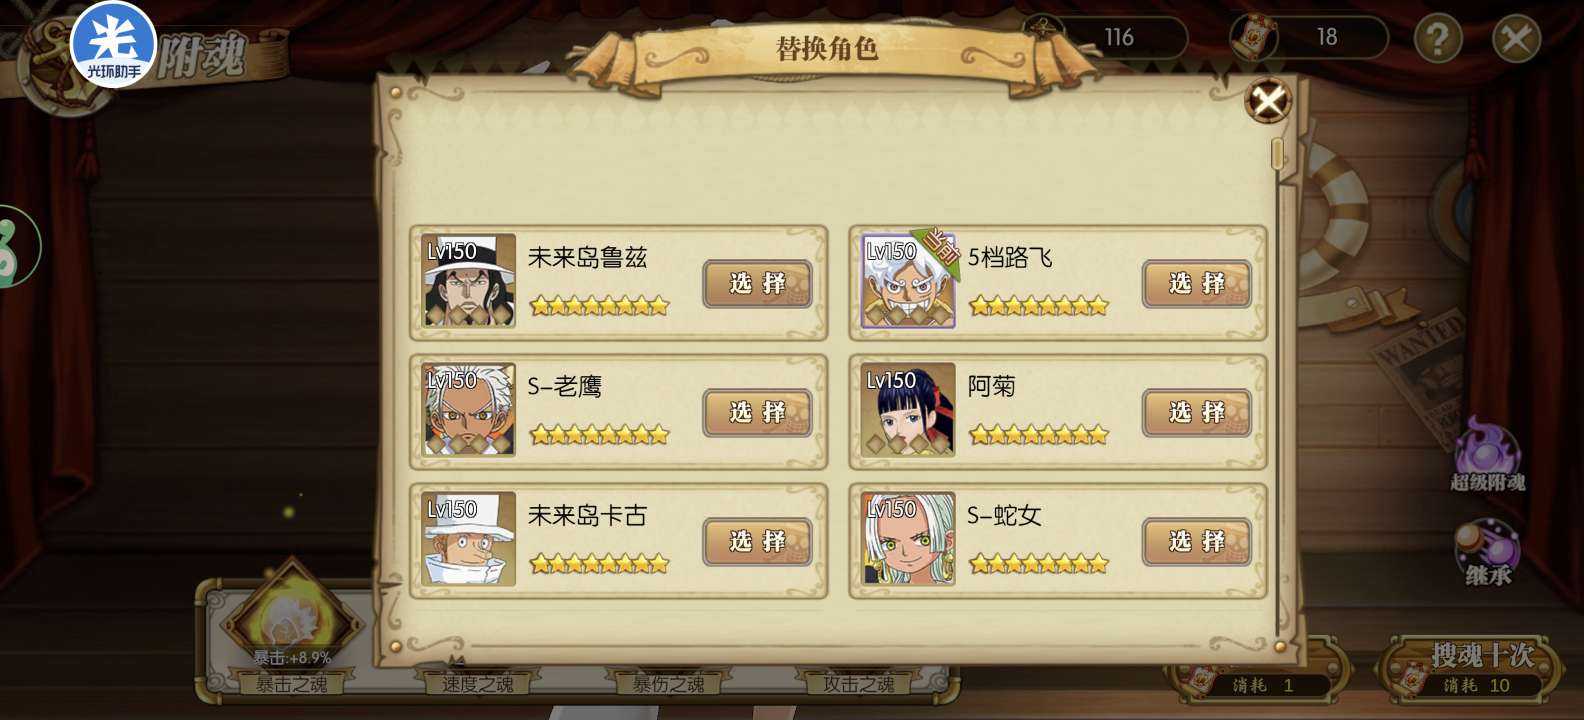Choose 5档路飞 via its 选择 button
The image size is (1584, 720).
point(1197,283)
